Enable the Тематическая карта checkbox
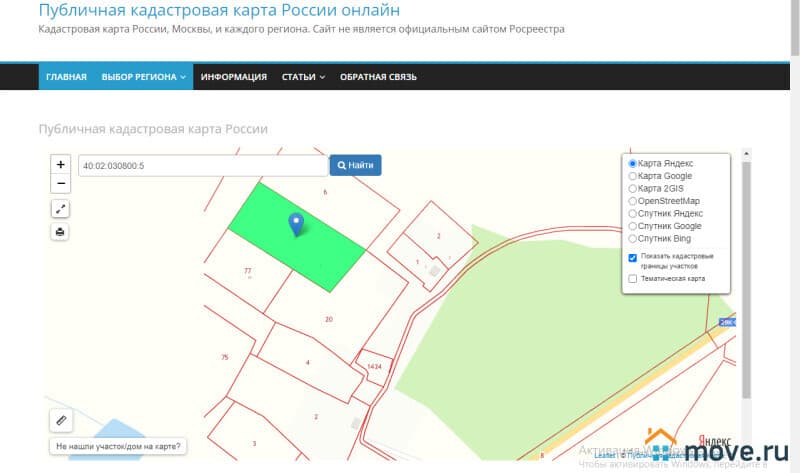This screenshot has width=800, height=473. pyautogui.click(x=633, y=279)
